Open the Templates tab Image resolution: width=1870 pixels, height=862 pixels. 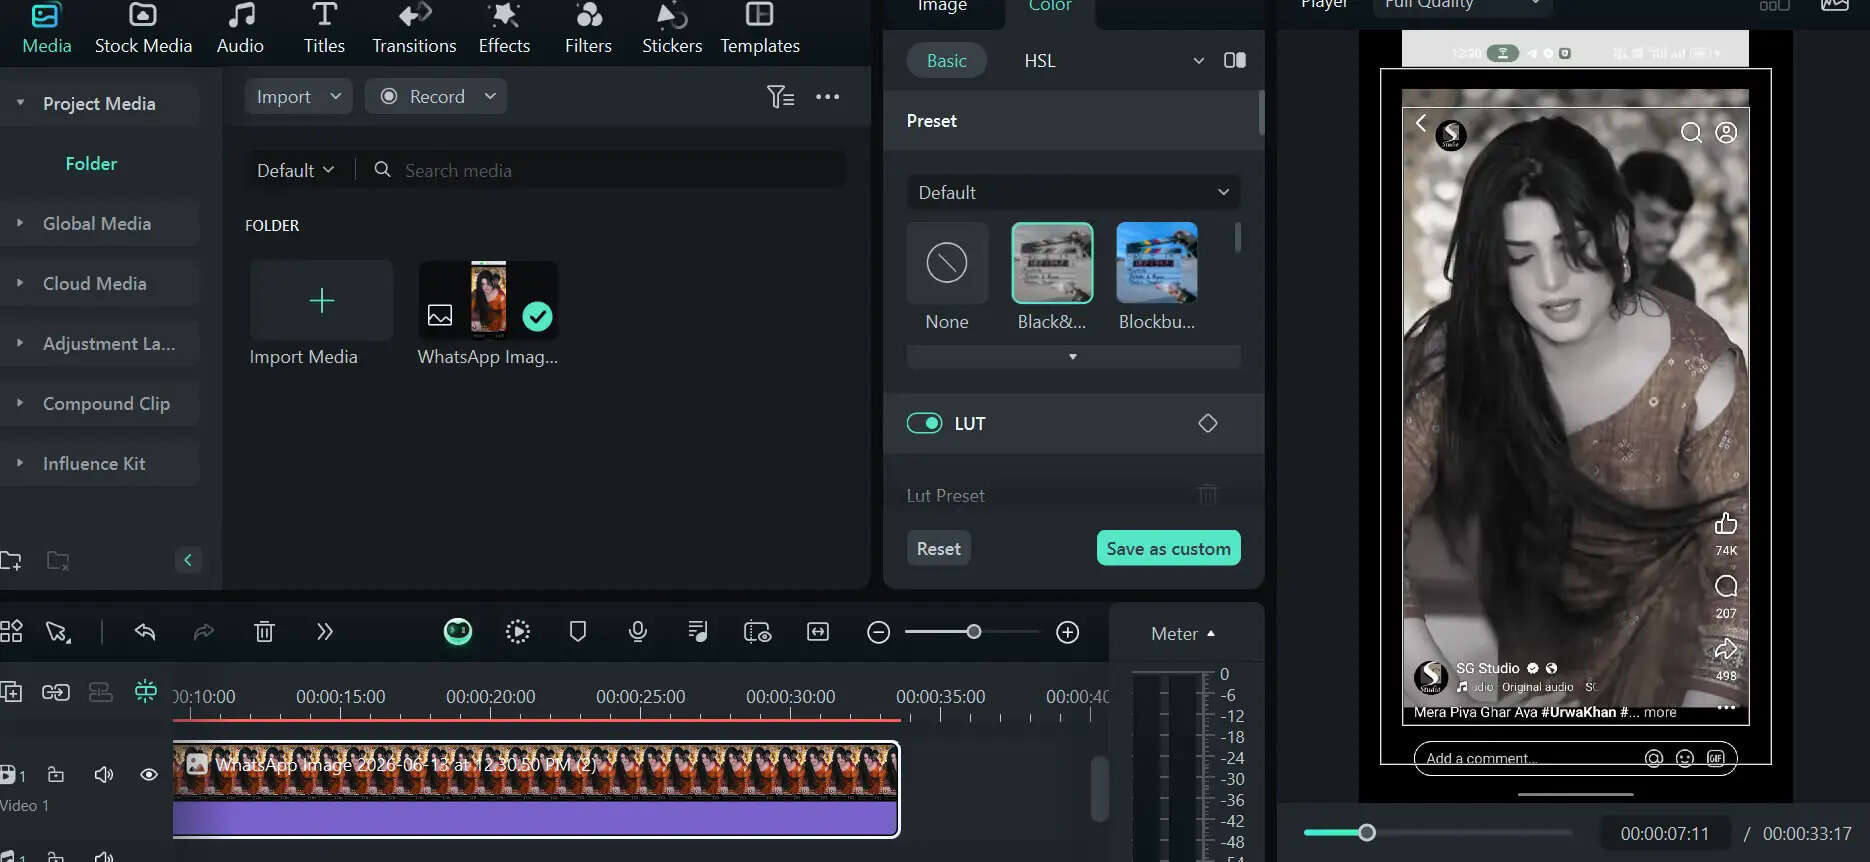pyautogui.click(x=760, y=29)
